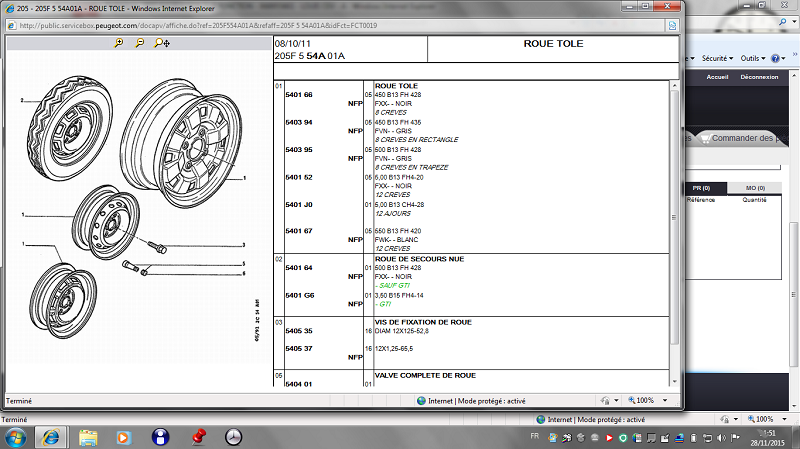Click the VIS DE FIXATION DE ROUE heading

423,322
